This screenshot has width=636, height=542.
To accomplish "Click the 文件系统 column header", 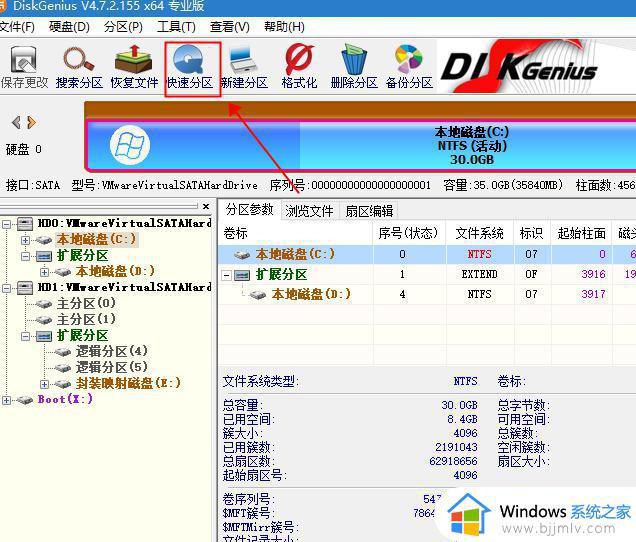I will [x=479, y=233].
